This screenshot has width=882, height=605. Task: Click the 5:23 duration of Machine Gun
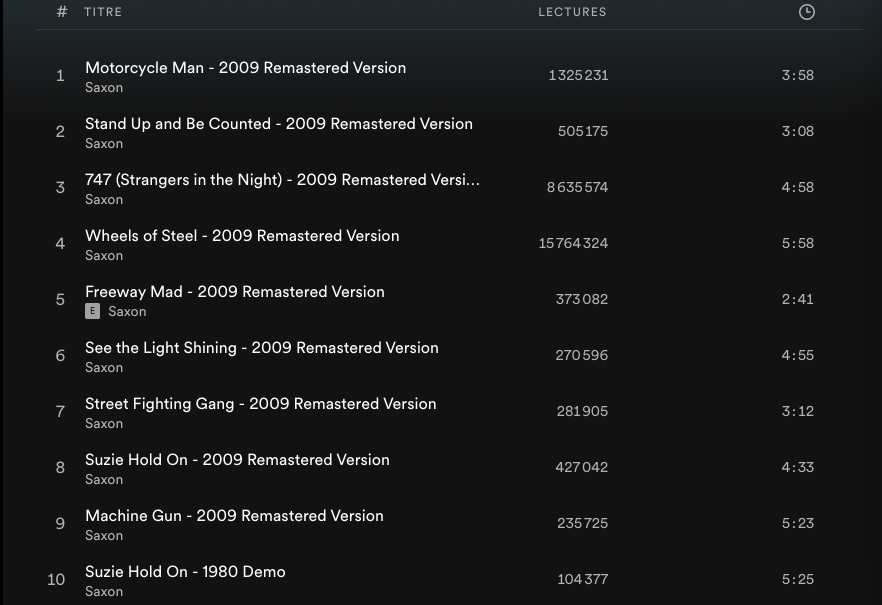point(797,524)
